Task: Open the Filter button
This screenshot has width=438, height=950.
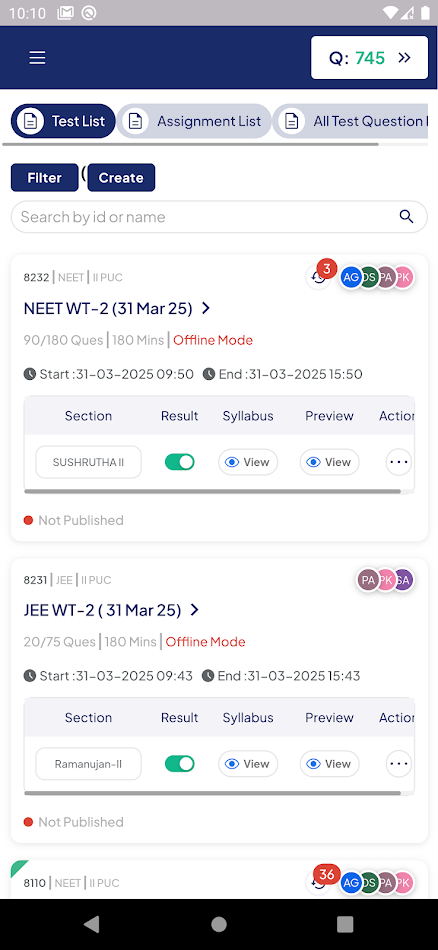Action: coord(44,178)
